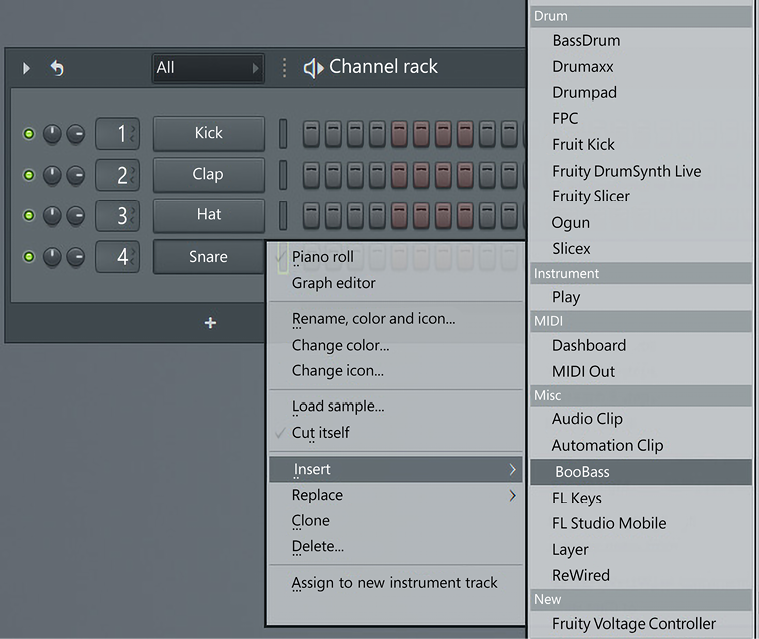This screenshot has height=639, width=759.
Task: Click the Hat channel selector bar
Action: click(x=283, y=215)
